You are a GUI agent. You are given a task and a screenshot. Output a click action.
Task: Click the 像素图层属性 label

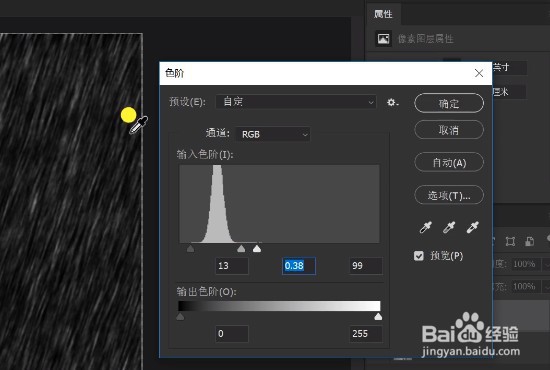(425, 39)
